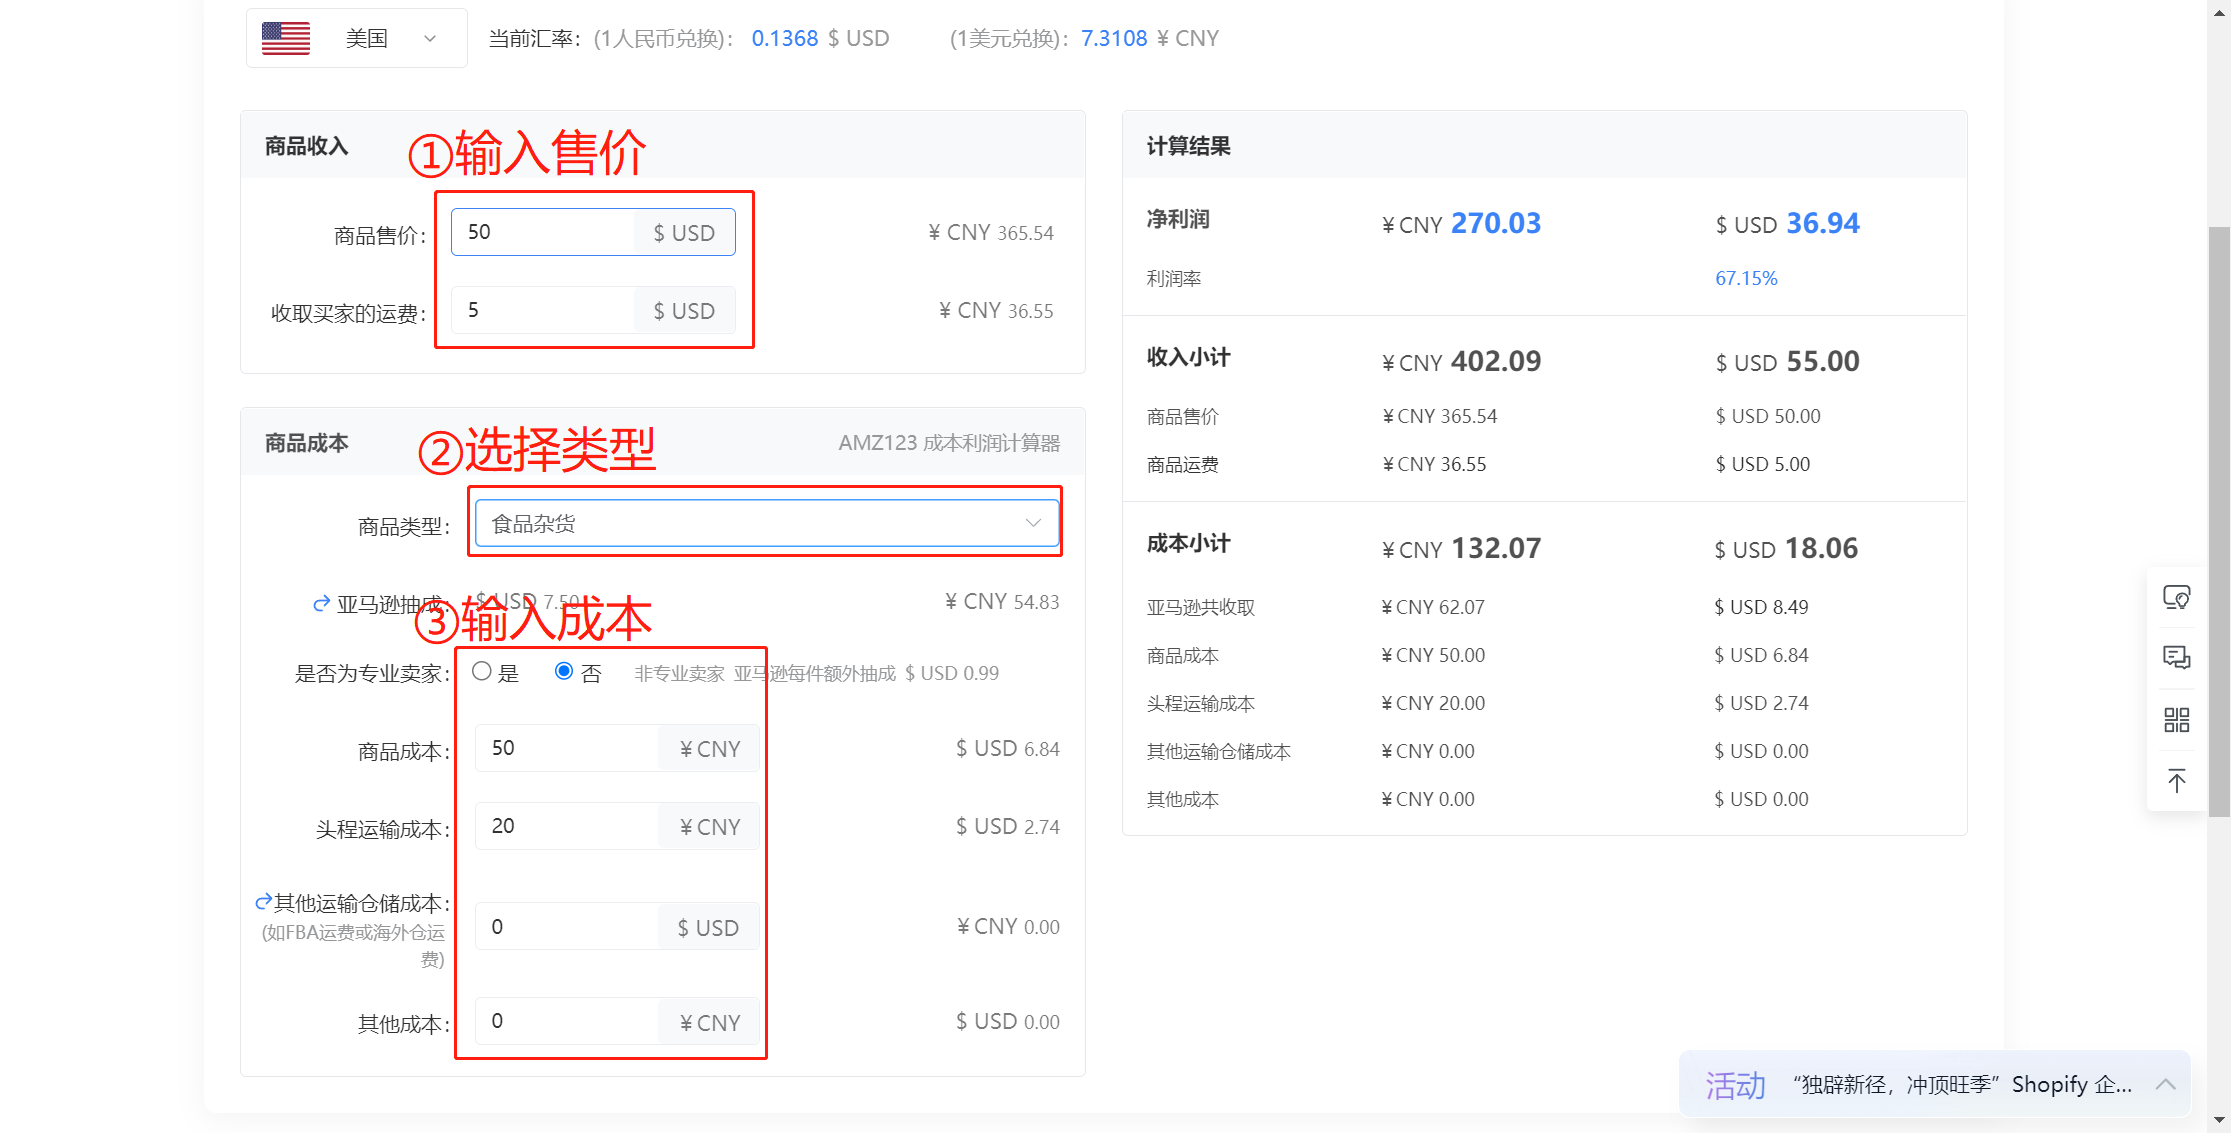Open the Shopify 活动 promotion link
The width and height of the screenshot is (2231, 1133).
(x=1962, y=1085)
